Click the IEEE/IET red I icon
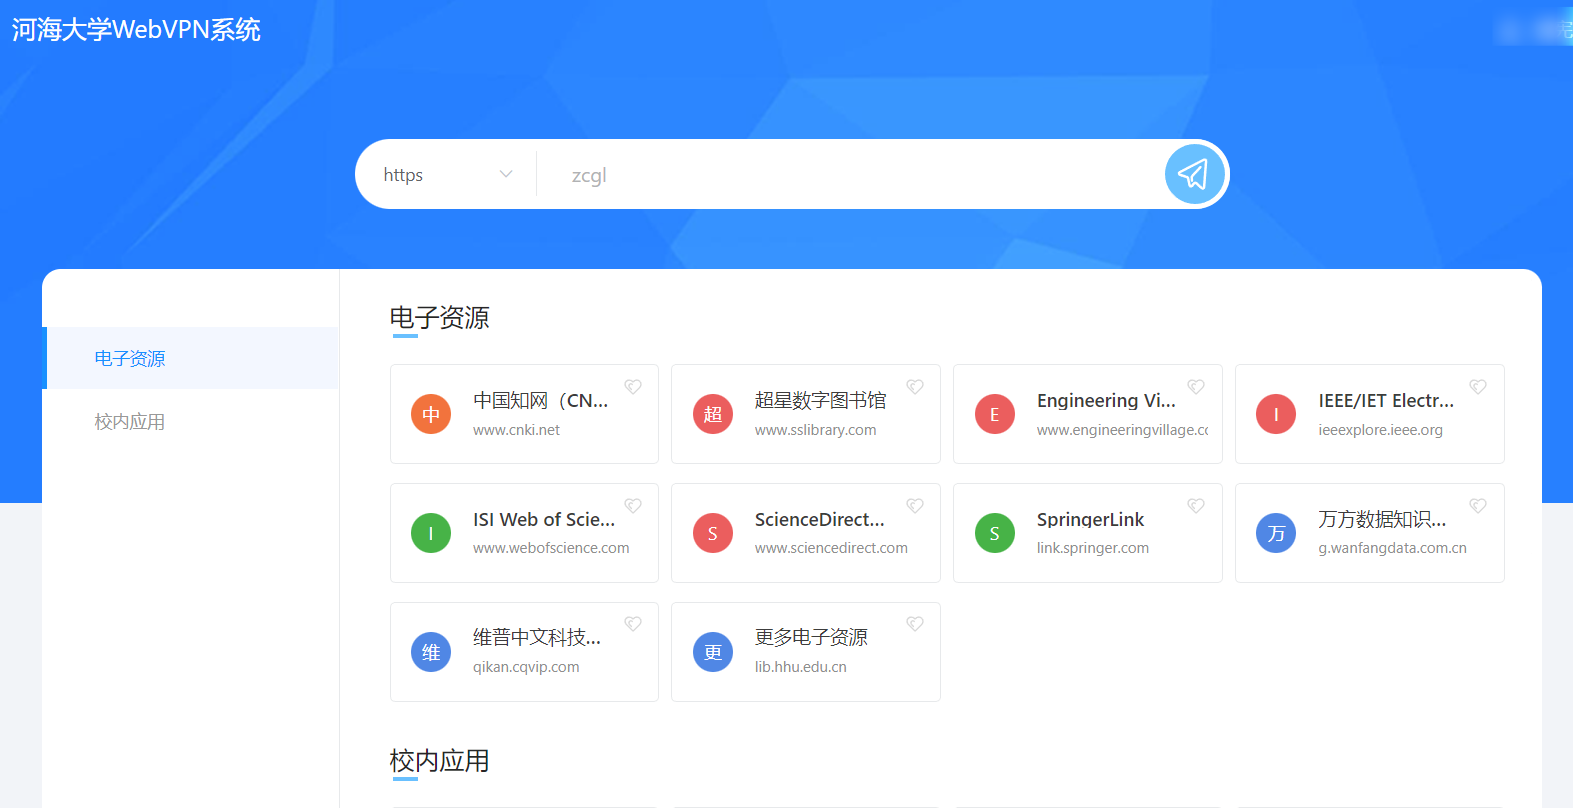1573x808 pixels. (1276, 414)
